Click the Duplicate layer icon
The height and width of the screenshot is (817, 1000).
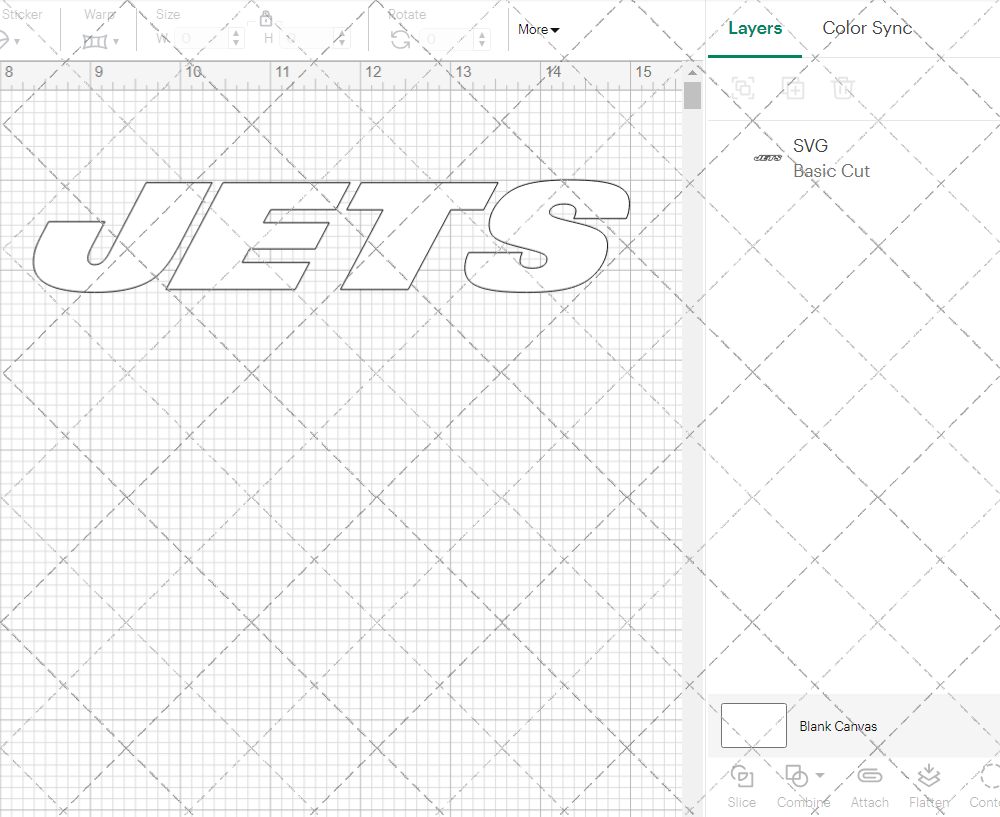click(x=793, y=88)
